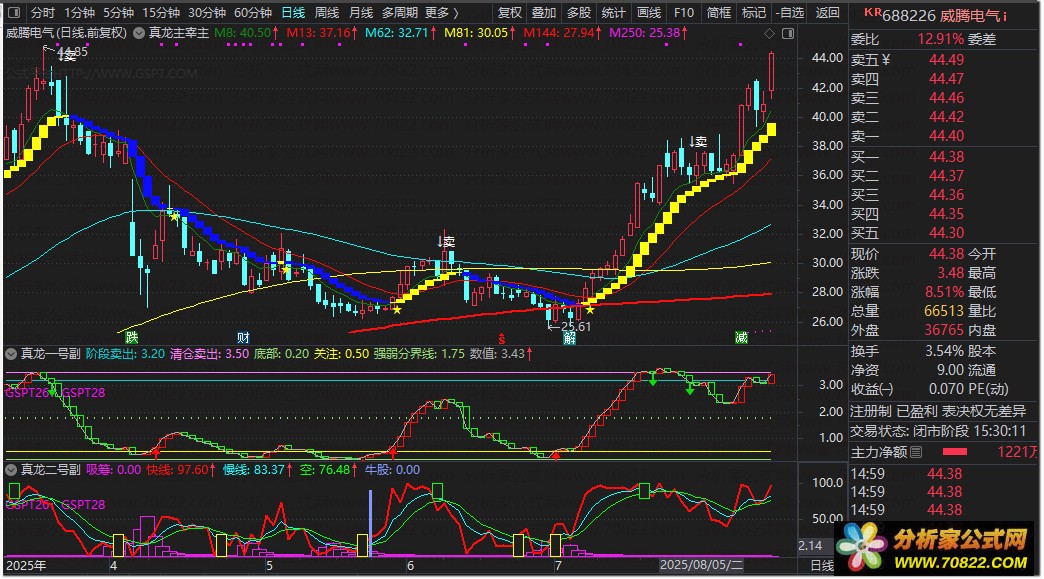
Task: Click the 买五 bid price 44.30
Action: [x=946, y=233]
